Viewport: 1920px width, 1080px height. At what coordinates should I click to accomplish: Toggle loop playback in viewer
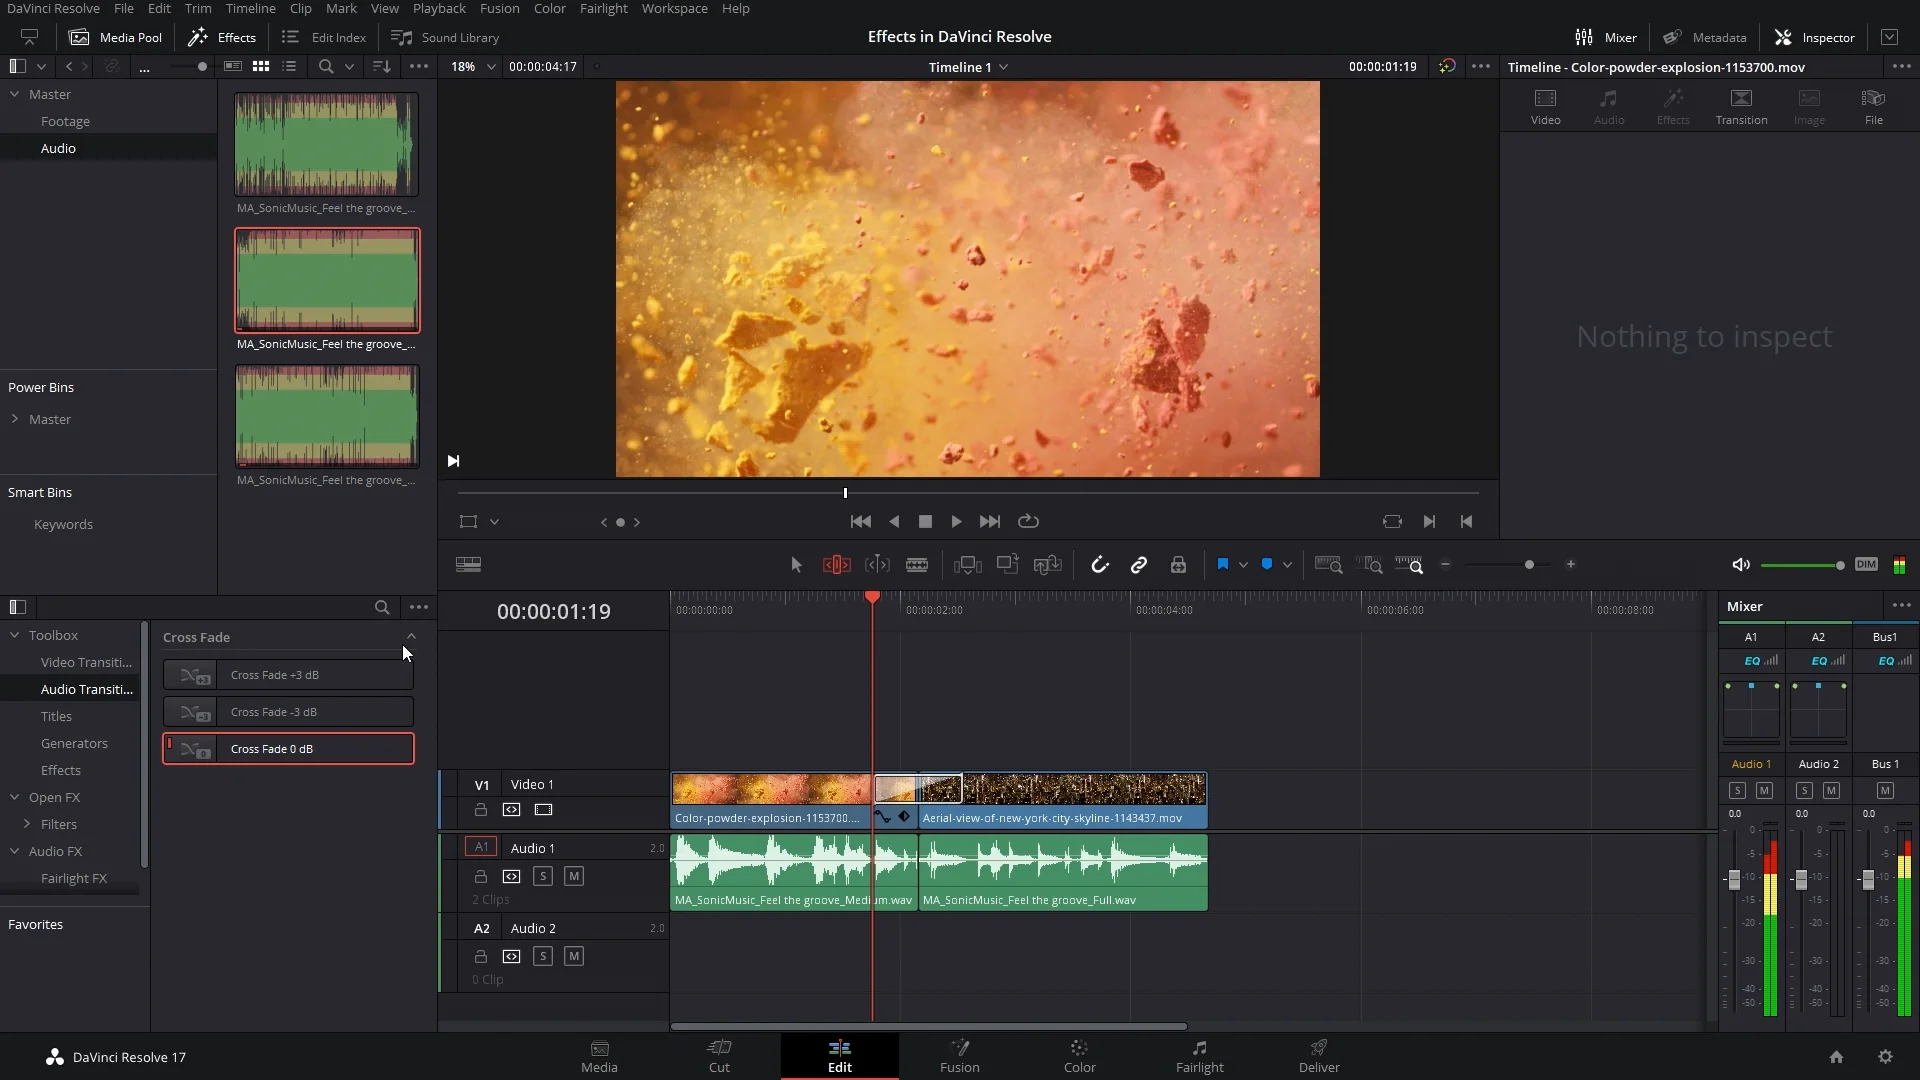pos(1028,521)
